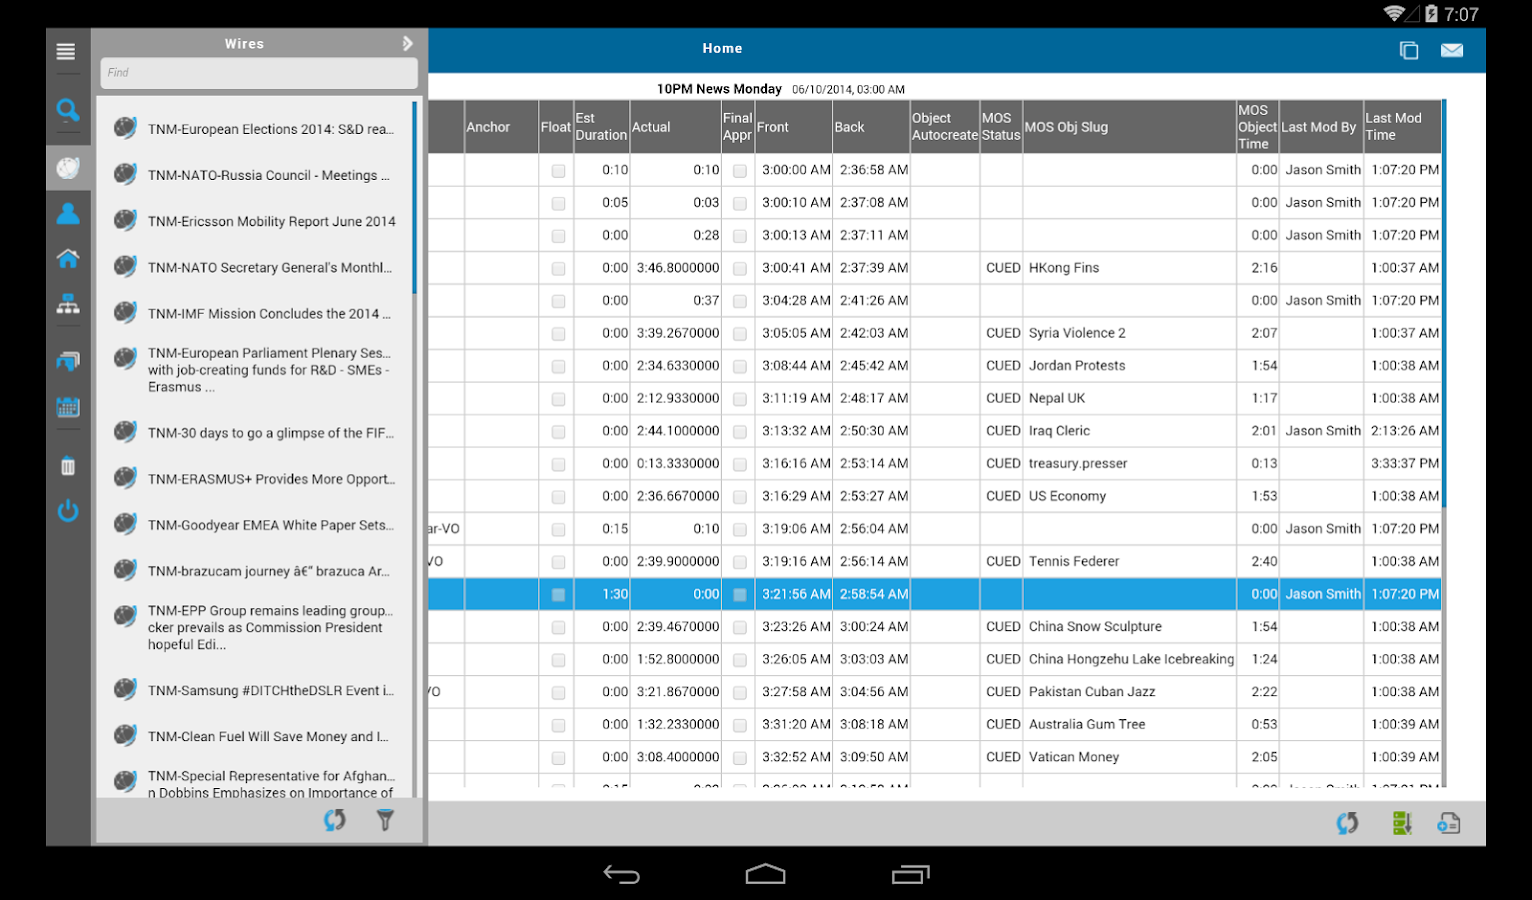Viewport: 1532px width, 900px height.
Task: Open the 10PM News Monday rundown header
Action: click(x=718, y=88)
